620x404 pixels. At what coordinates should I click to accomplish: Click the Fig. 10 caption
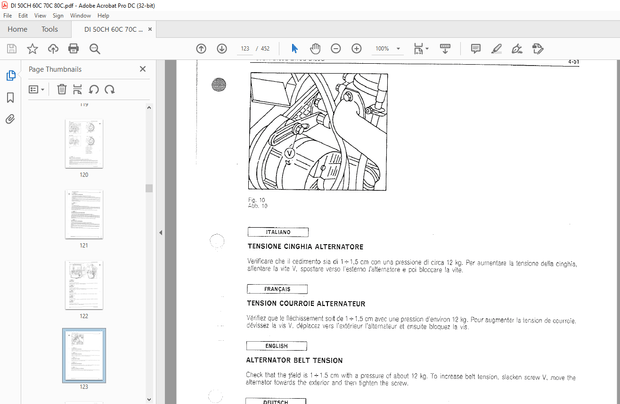(257, 200)
